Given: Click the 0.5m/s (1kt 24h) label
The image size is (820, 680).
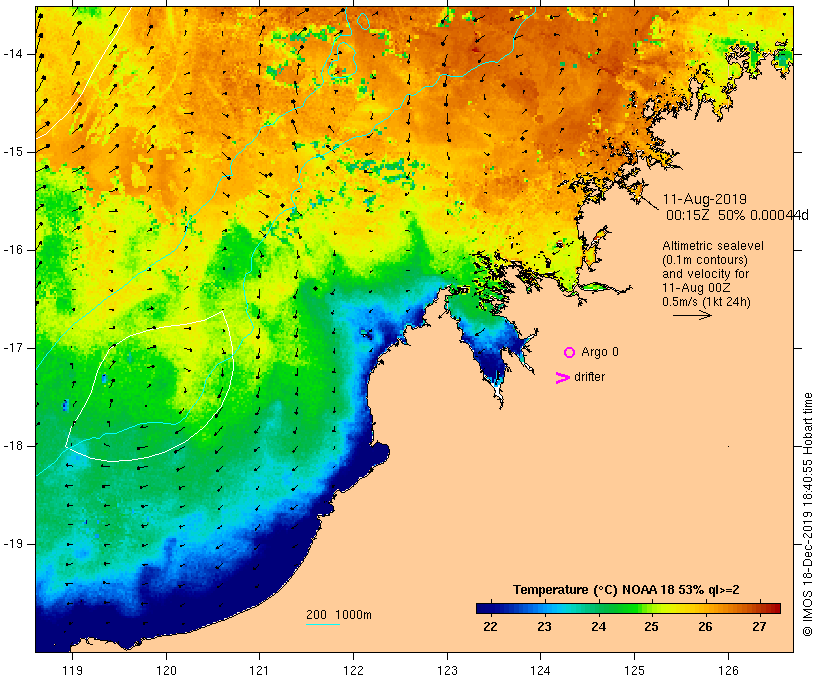Looking at the screenshot, I should (x=706, y=302).
